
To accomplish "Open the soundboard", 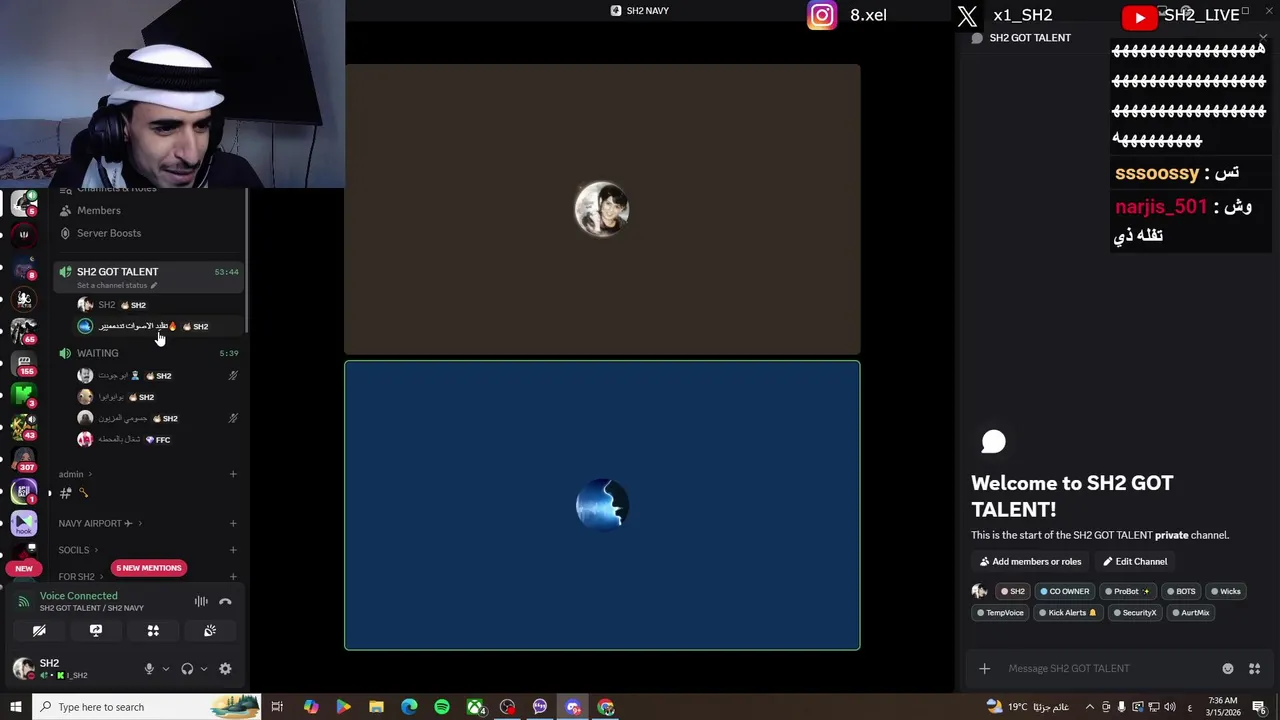I will [210, 631].
